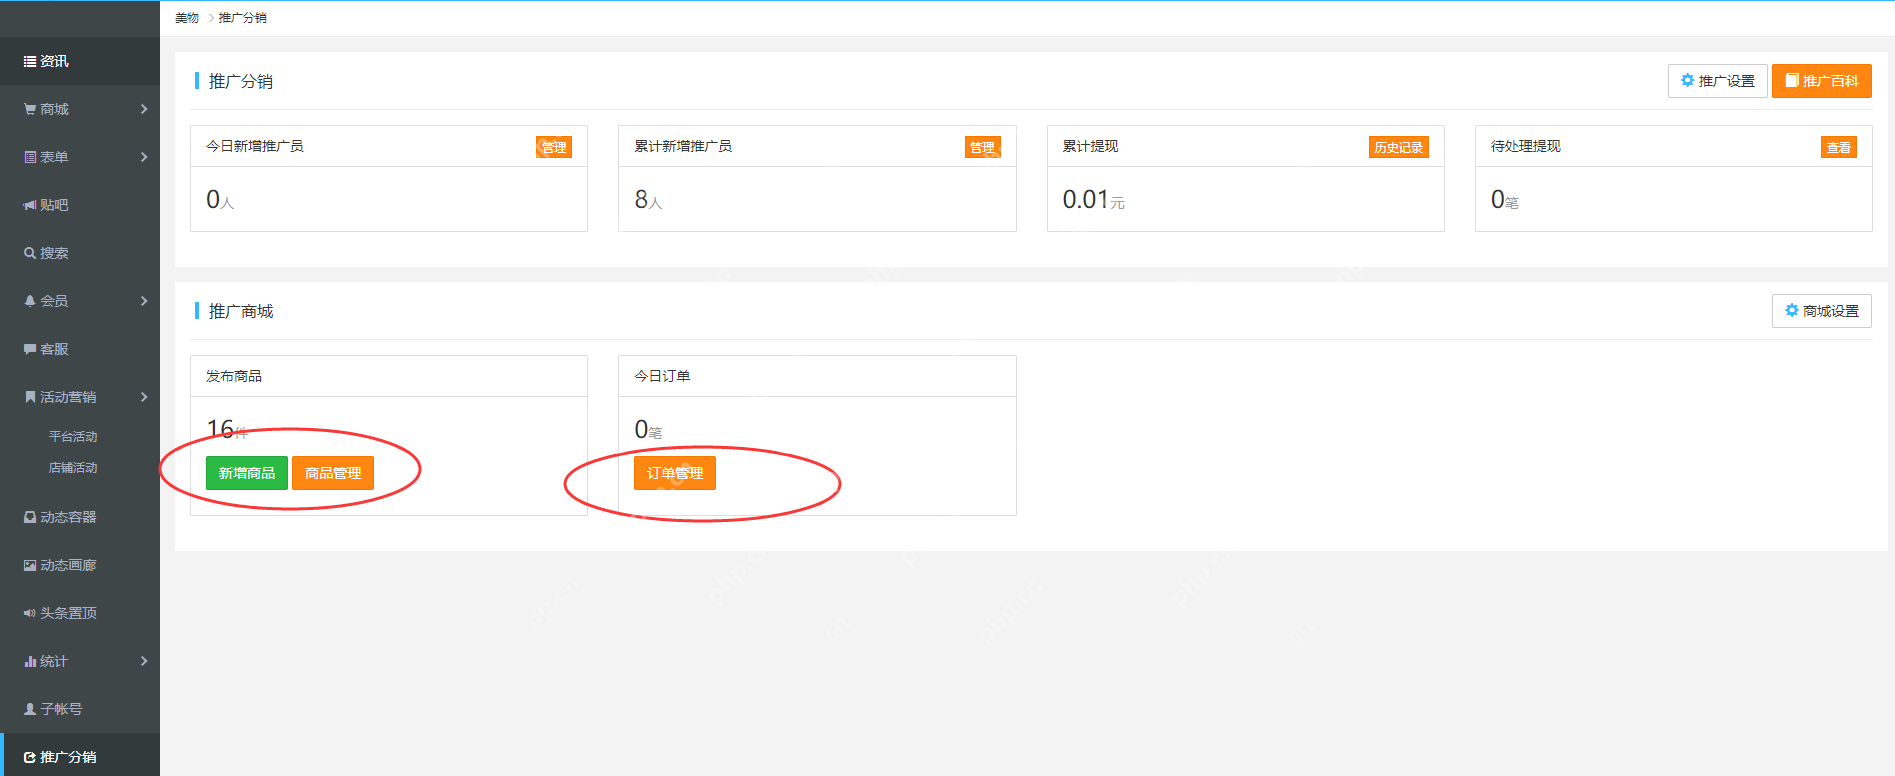The width and height of the screenshot is (1895, 776).
Task: Click the 商城 shopping cart icon
Action: click(30, 110)
